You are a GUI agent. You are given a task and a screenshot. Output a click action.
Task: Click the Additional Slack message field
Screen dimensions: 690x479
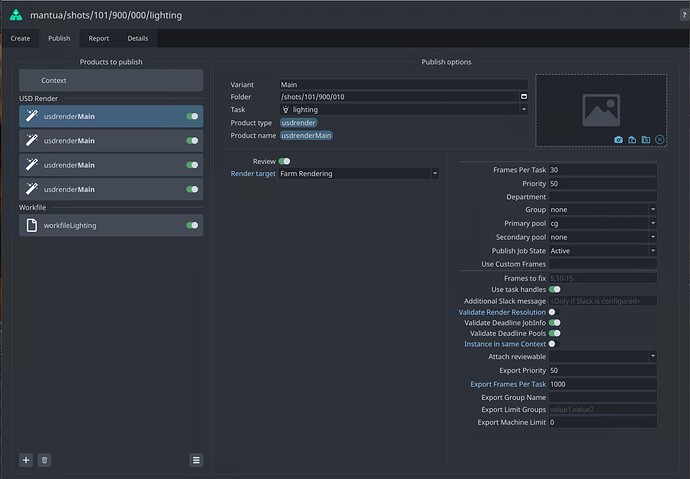[x=602, y=301]
